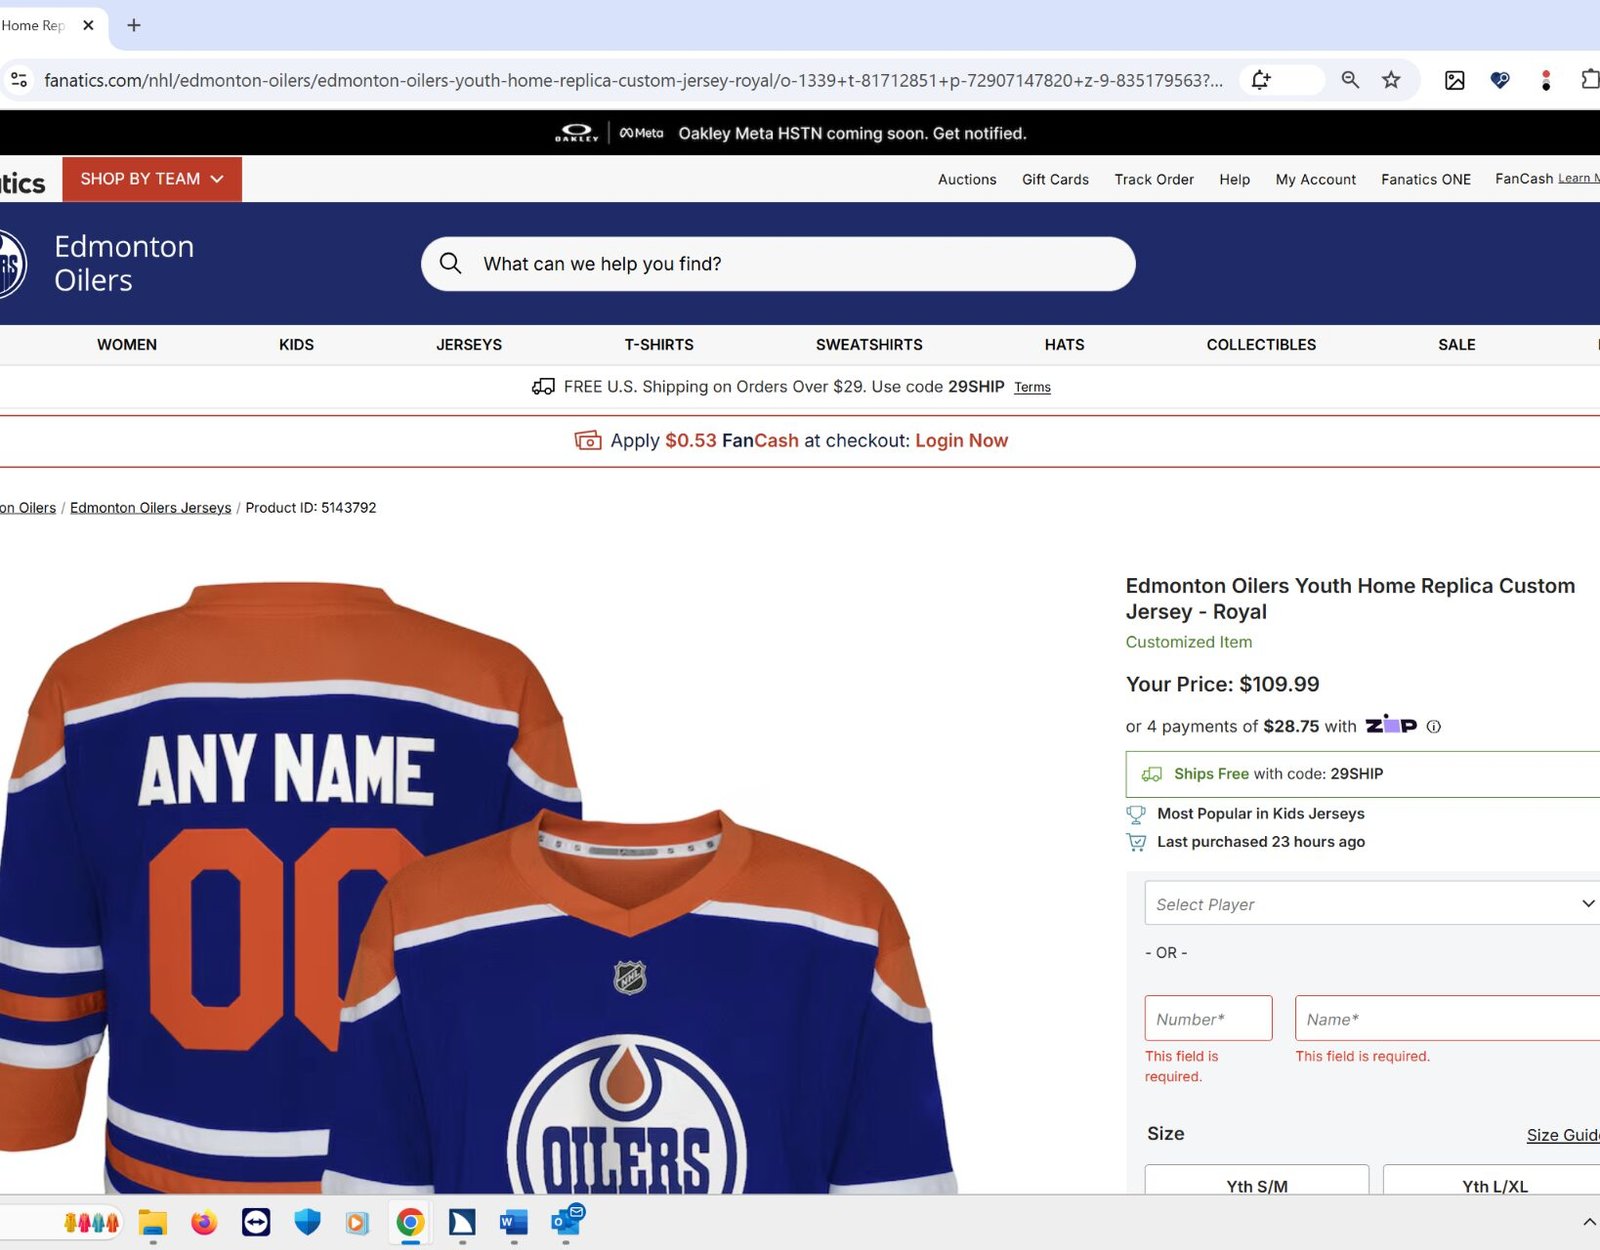This screenshot has width=1600, height=1250.
Task: Select size Yth L/XL
Action: pyautogui.click(x=1491, y=1180)
